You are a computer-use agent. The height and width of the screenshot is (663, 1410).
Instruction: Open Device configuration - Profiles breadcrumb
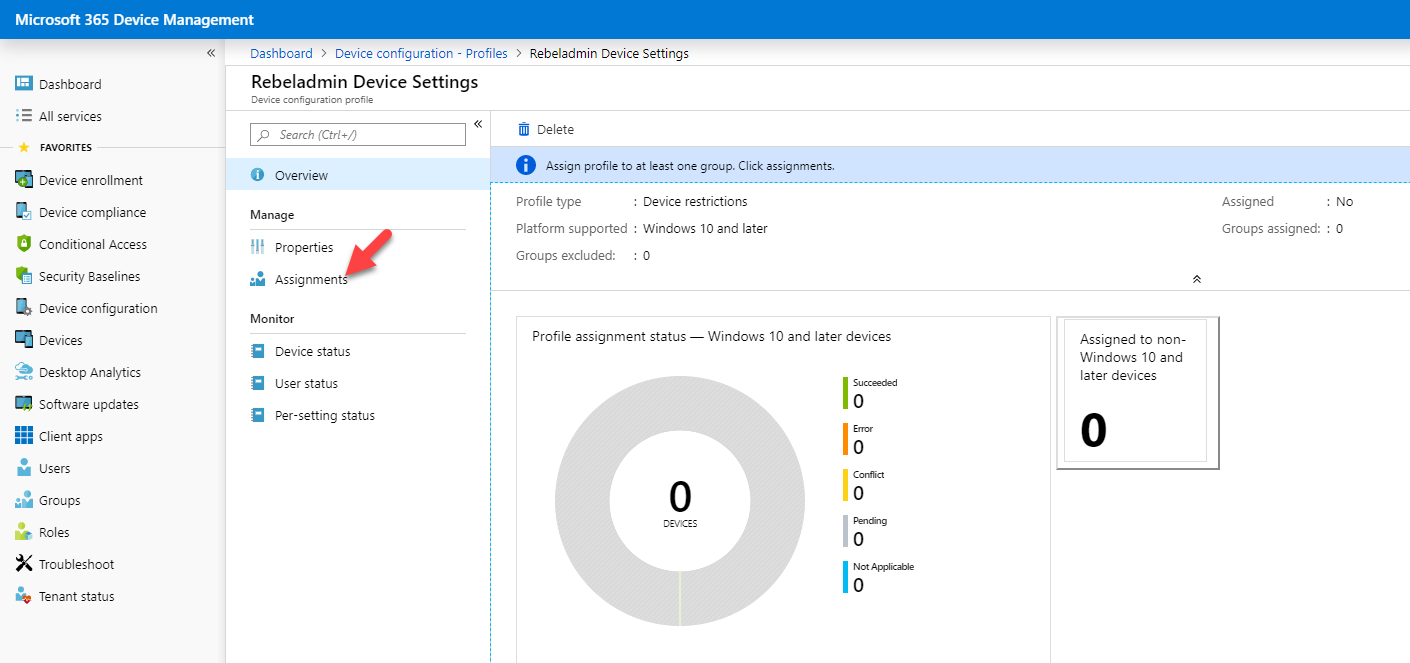coord(421,53)
